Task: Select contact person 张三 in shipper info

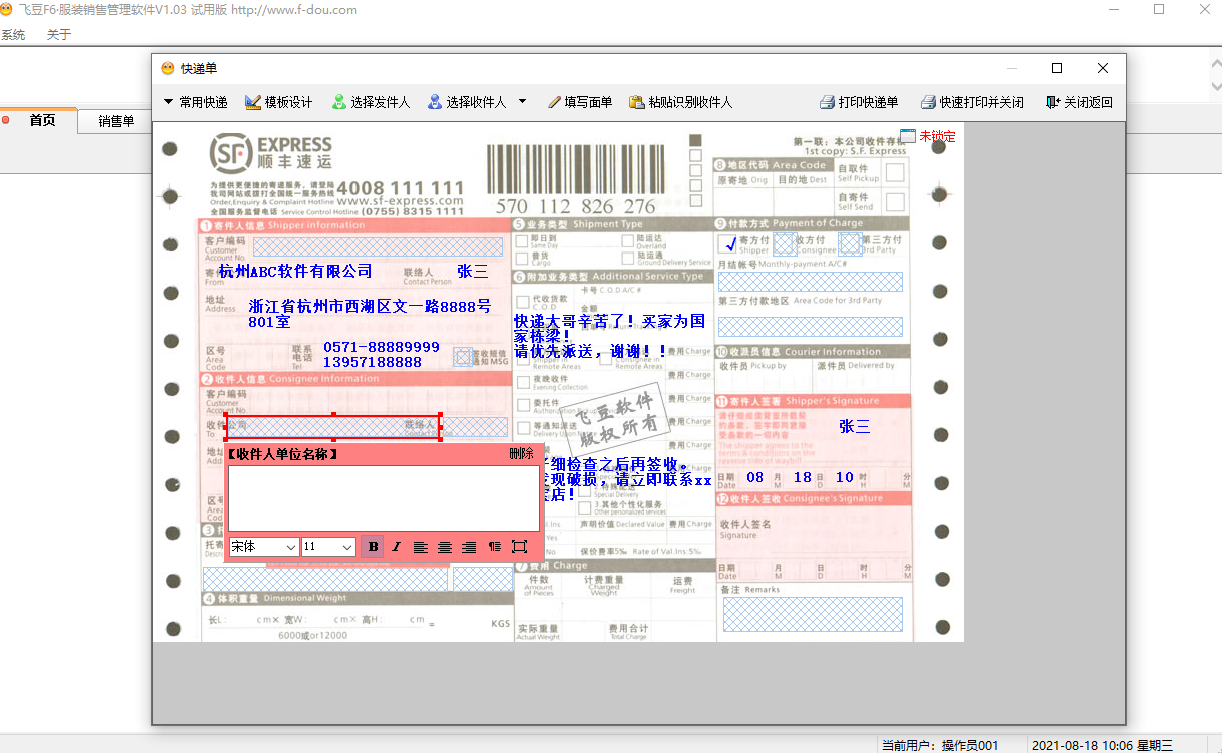Action: (473, 271)
